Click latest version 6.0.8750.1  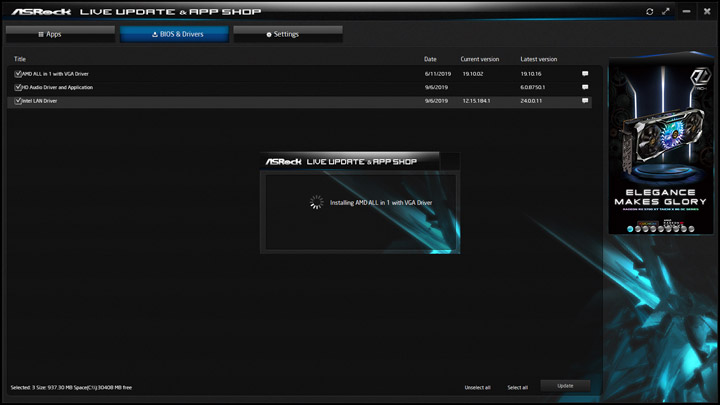[533, 87]
